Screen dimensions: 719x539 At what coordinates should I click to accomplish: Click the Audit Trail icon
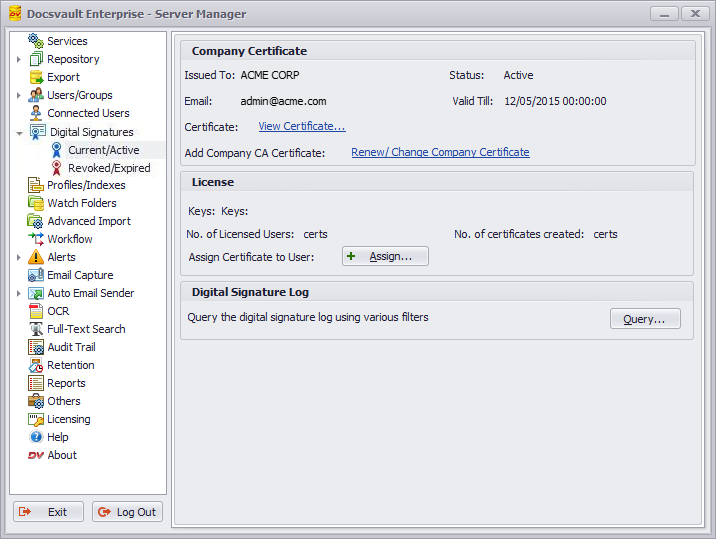tap(36, 347)
